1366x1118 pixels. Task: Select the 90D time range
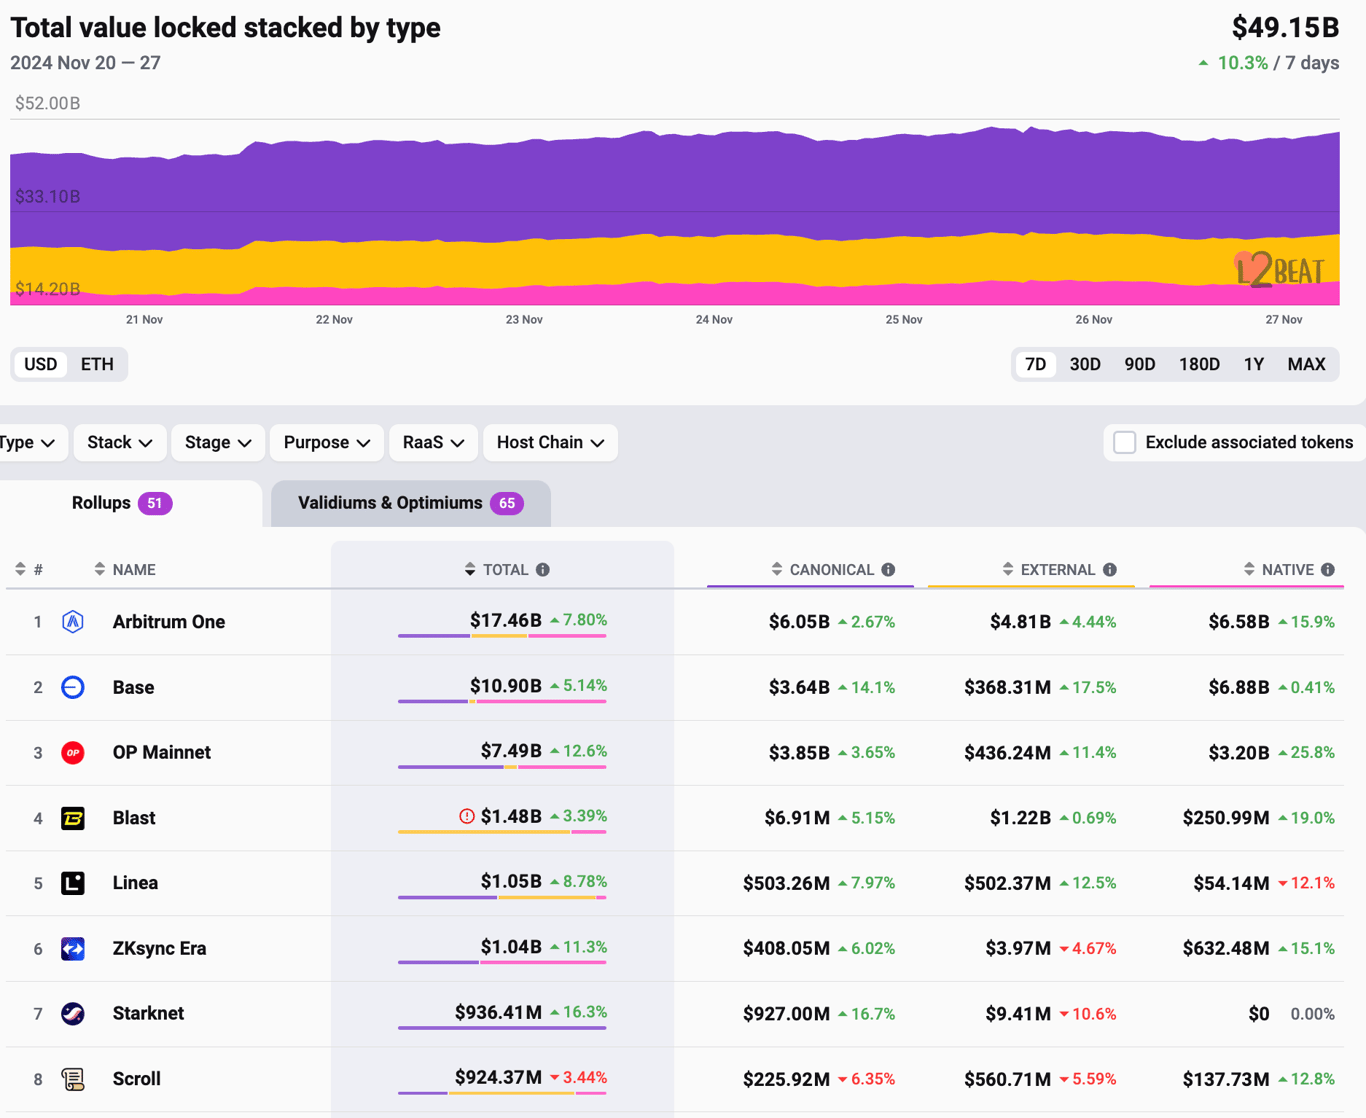point(1140,364)
